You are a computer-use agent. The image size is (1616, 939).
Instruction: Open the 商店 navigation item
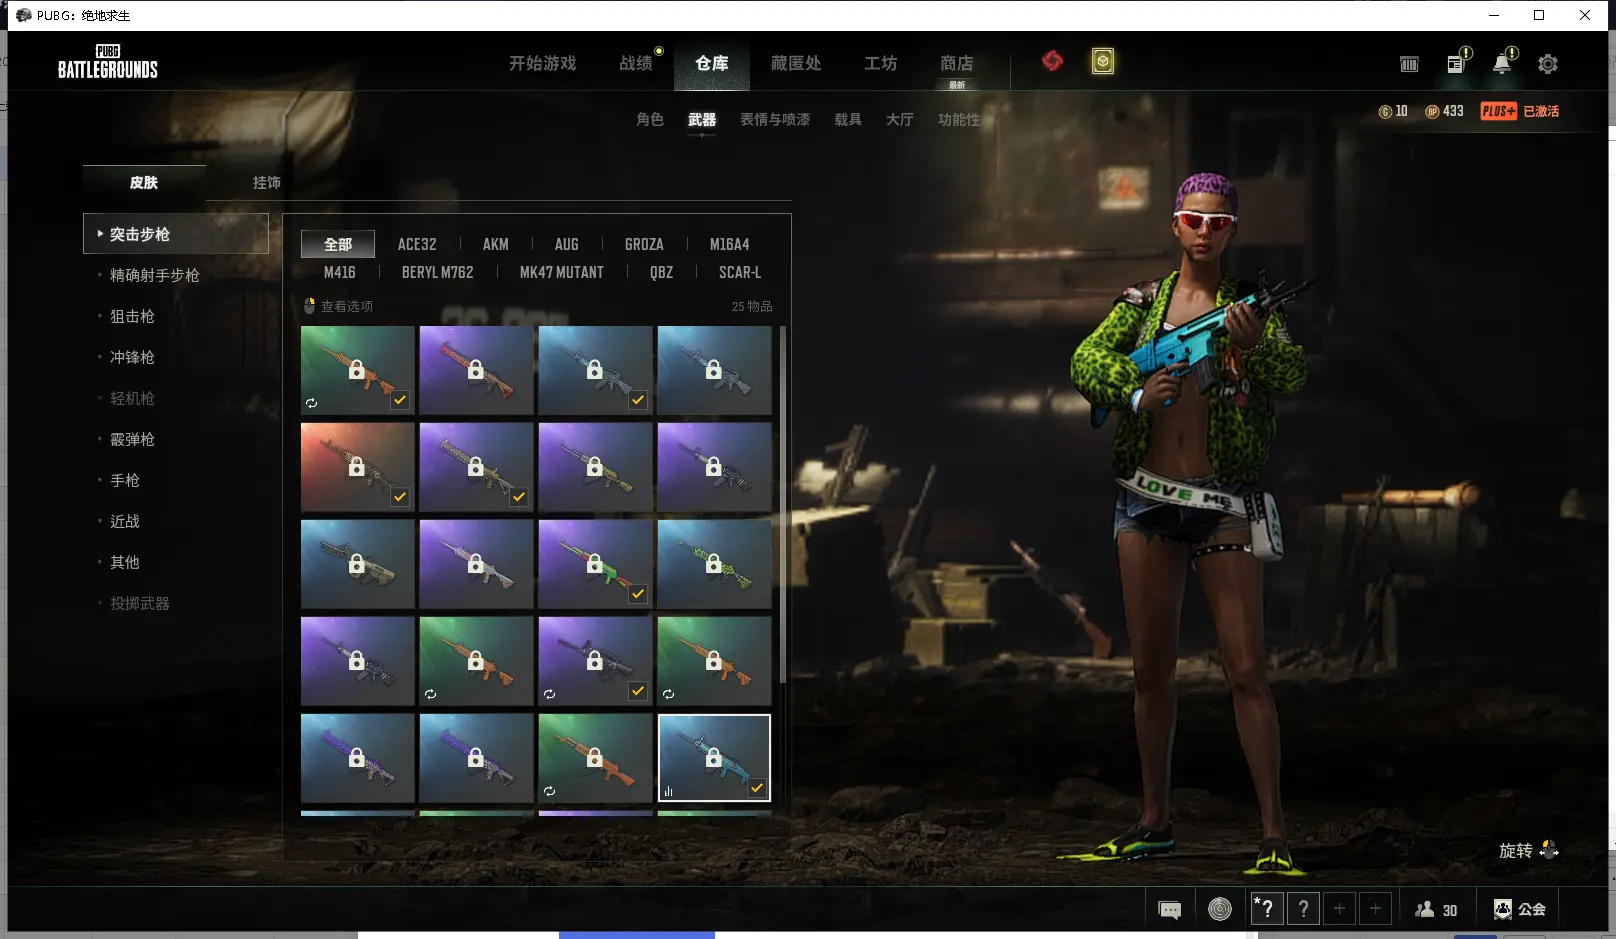[957, 63]
